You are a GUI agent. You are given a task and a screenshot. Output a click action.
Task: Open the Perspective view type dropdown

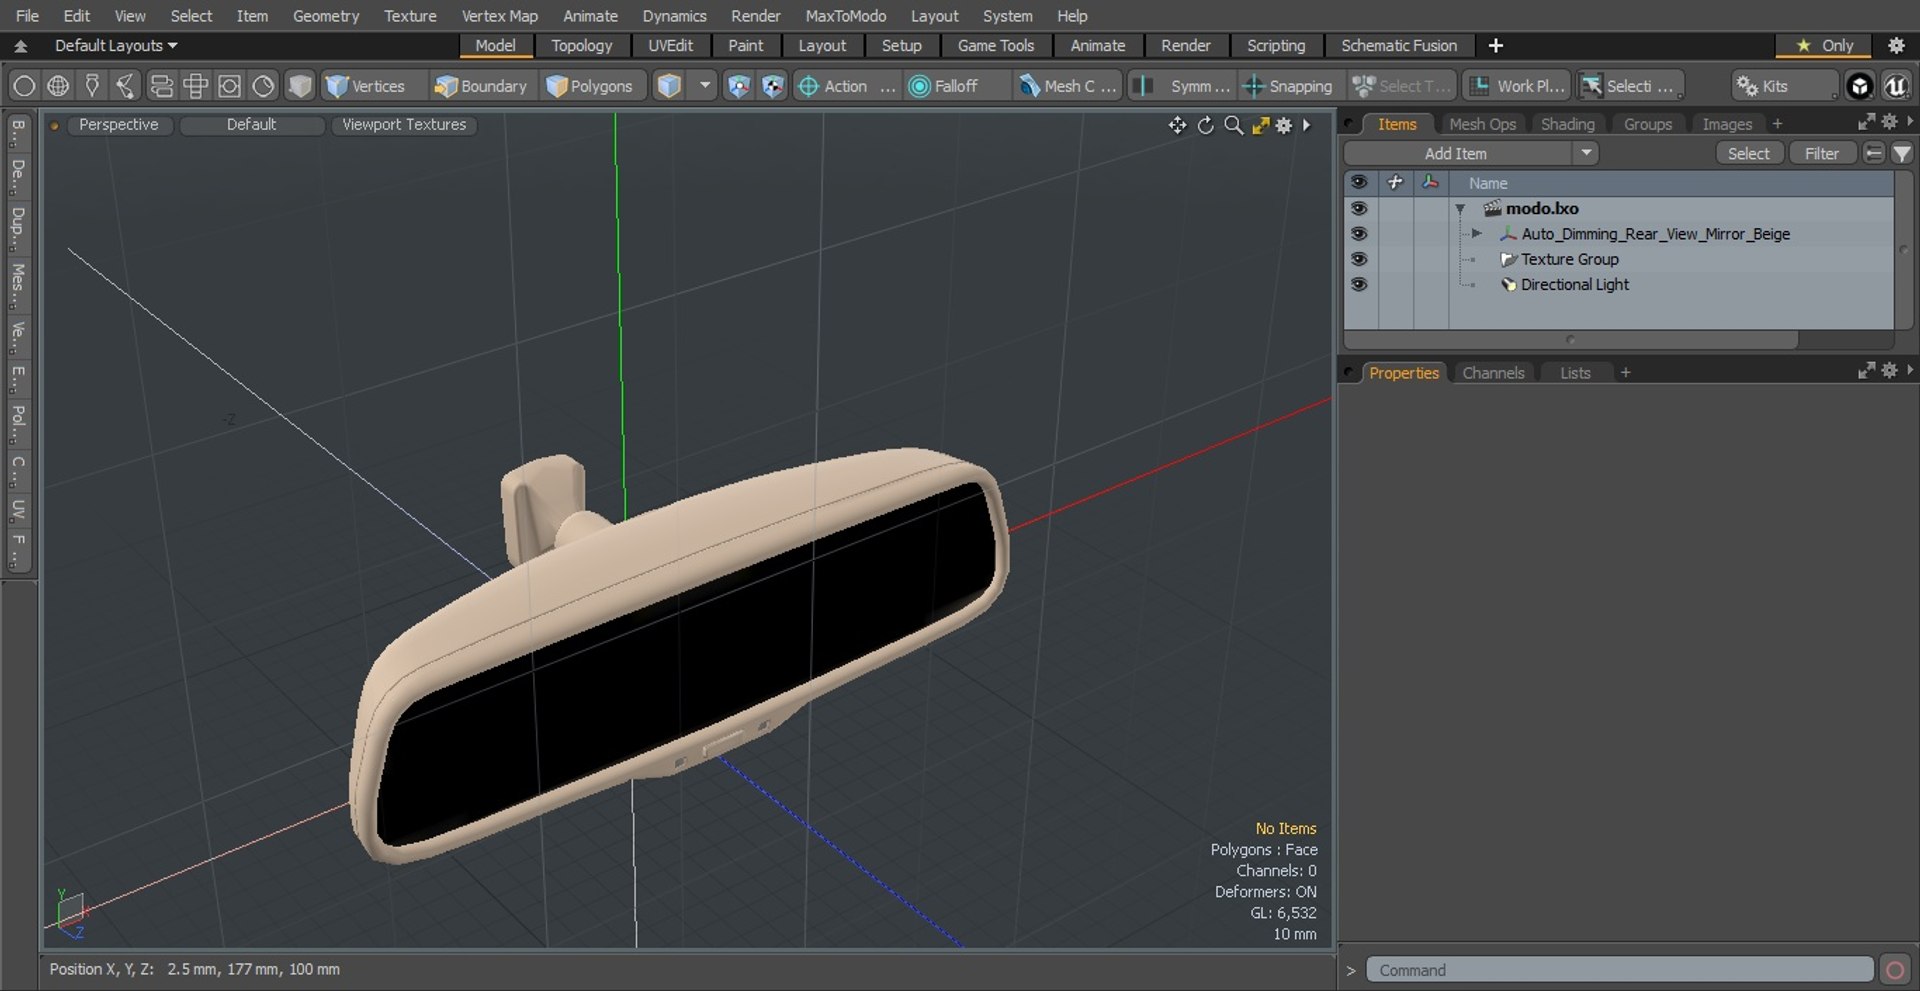pos(118,125)
